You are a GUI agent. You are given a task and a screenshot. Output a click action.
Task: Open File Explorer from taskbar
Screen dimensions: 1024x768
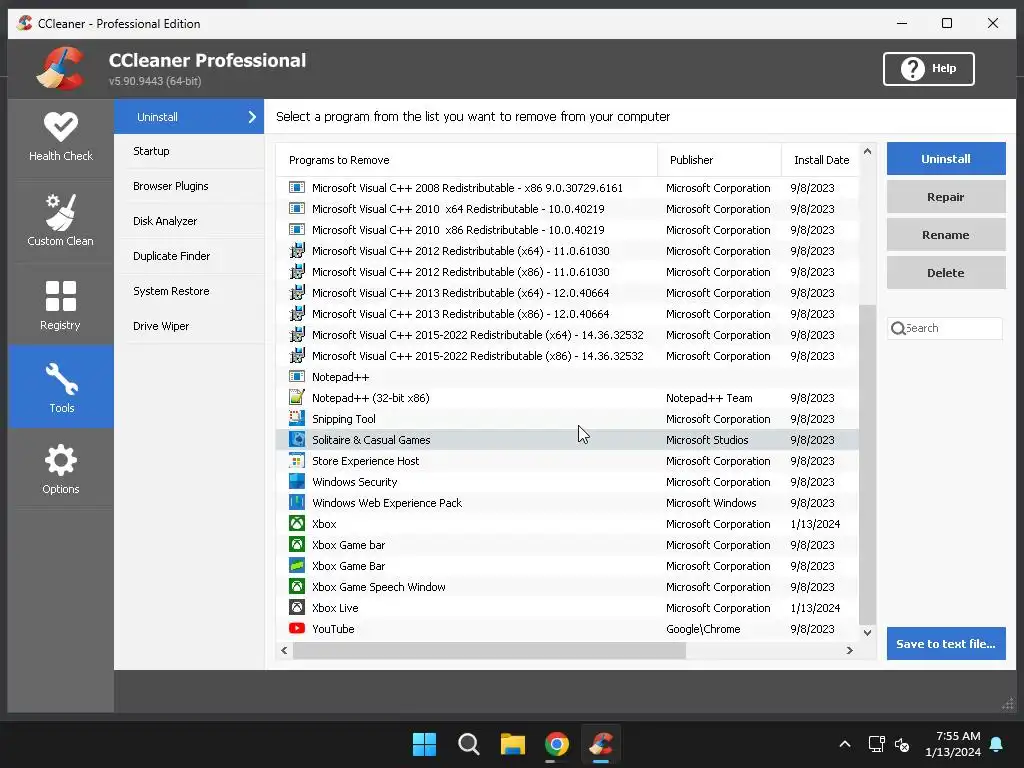513,744
